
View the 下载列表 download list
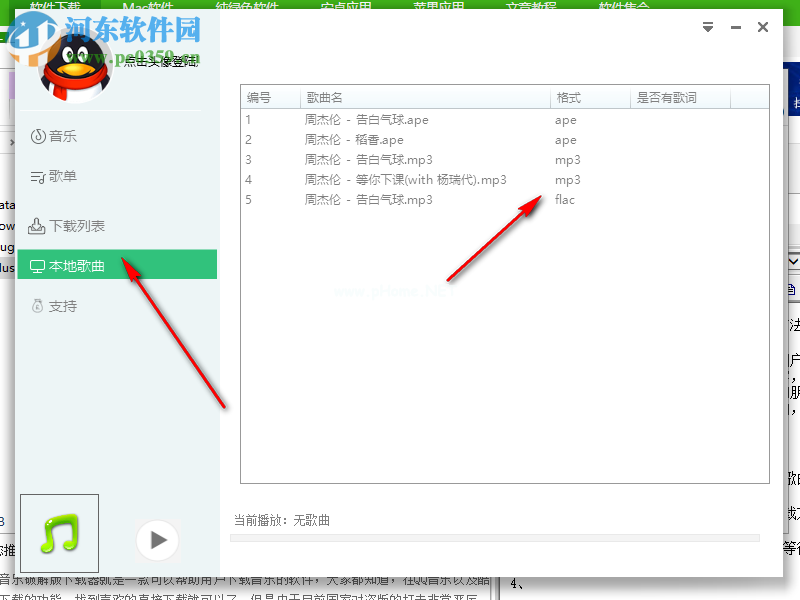pos(65,225)
